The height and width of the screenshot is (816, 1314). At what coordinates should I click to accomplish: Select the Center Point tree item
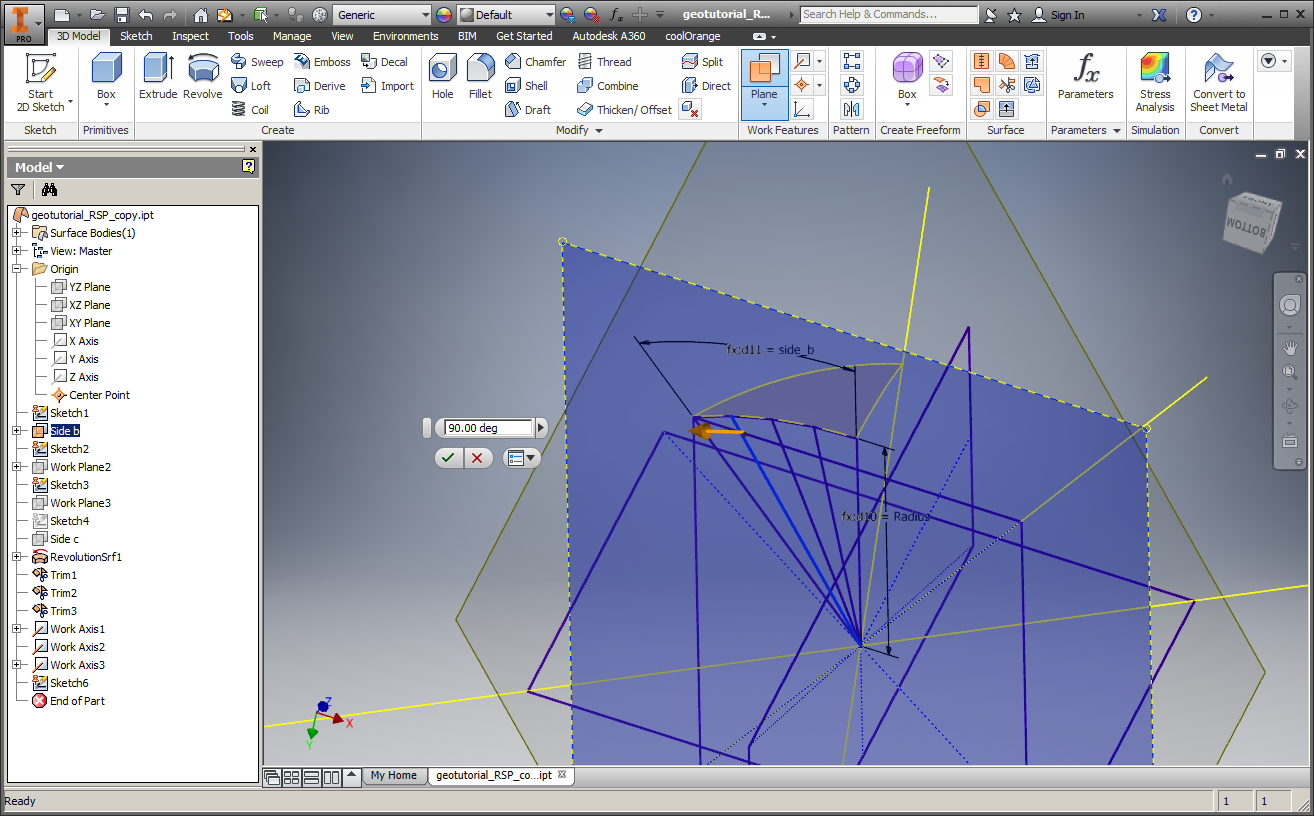tap(90, 395)
